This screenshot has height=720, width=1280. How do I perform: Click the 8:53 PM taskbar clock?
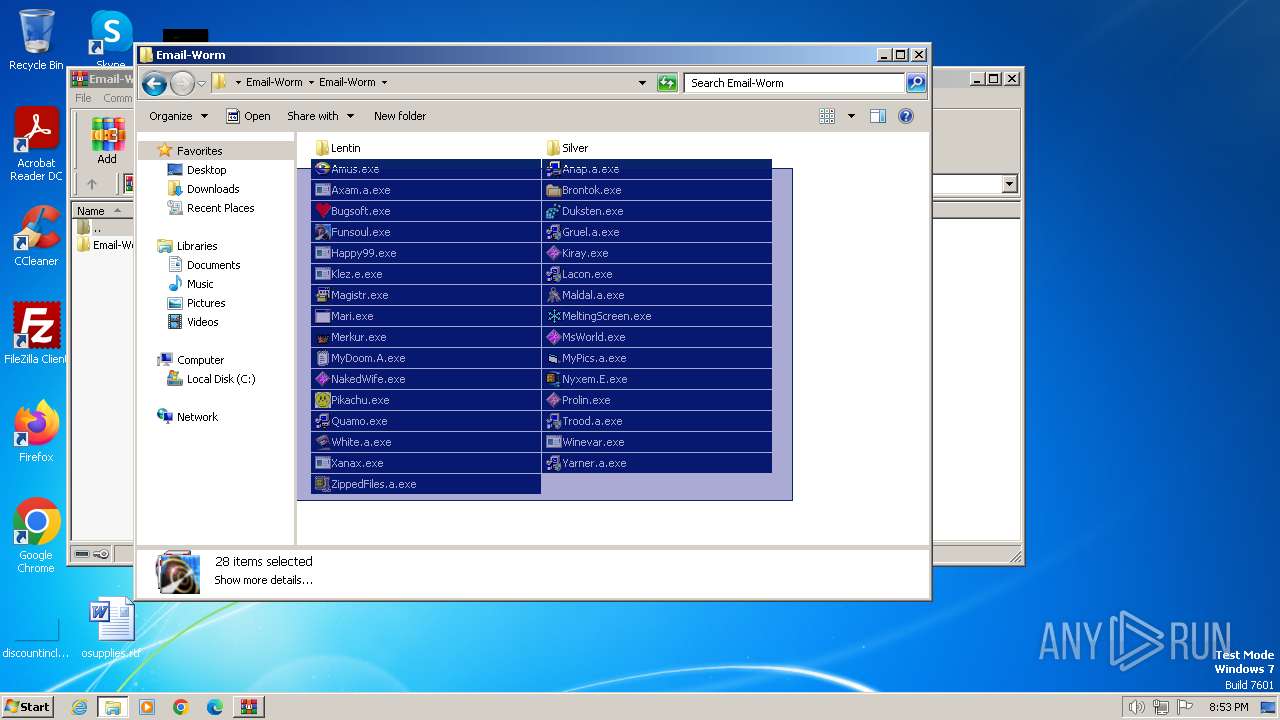coord(1229,707)
